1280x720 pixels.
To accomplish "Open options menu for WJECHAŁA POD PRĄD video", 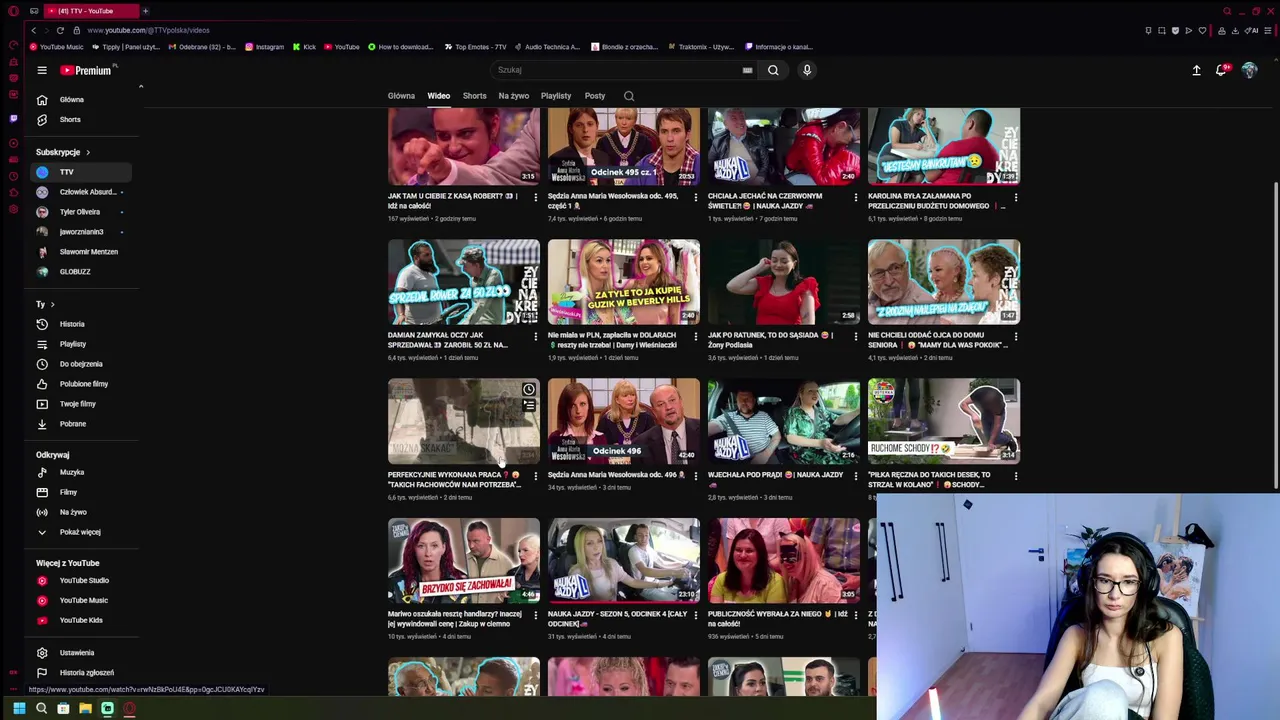I will click(855, 475).
